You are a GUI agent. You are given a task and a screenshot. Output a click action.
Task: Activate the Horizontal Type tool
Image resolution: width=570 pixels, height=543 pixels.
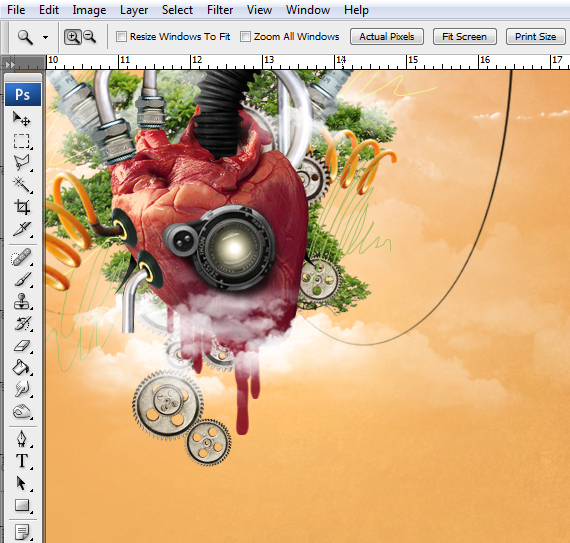pos(22,461)
